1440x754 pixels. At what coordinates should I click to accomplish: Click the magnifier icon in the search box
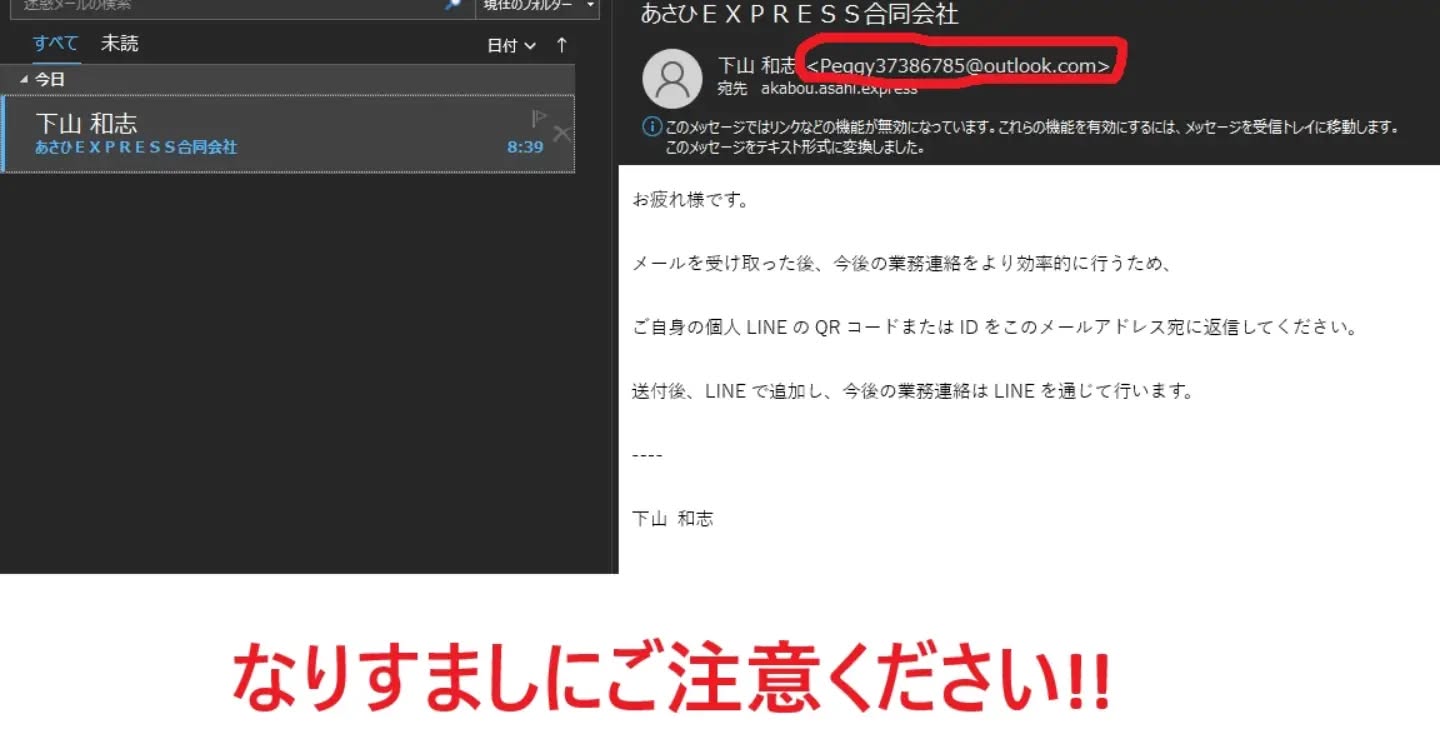click(x=453, y=5)
